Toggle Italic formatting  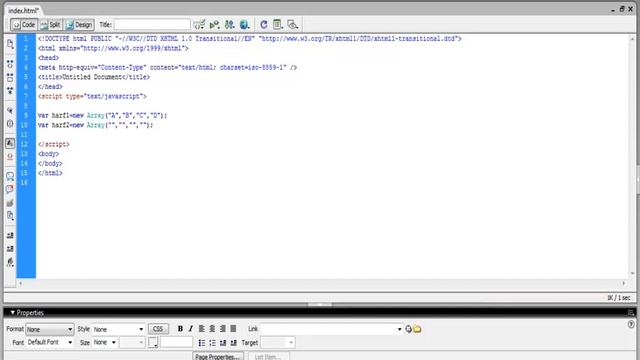pos(191,329)
